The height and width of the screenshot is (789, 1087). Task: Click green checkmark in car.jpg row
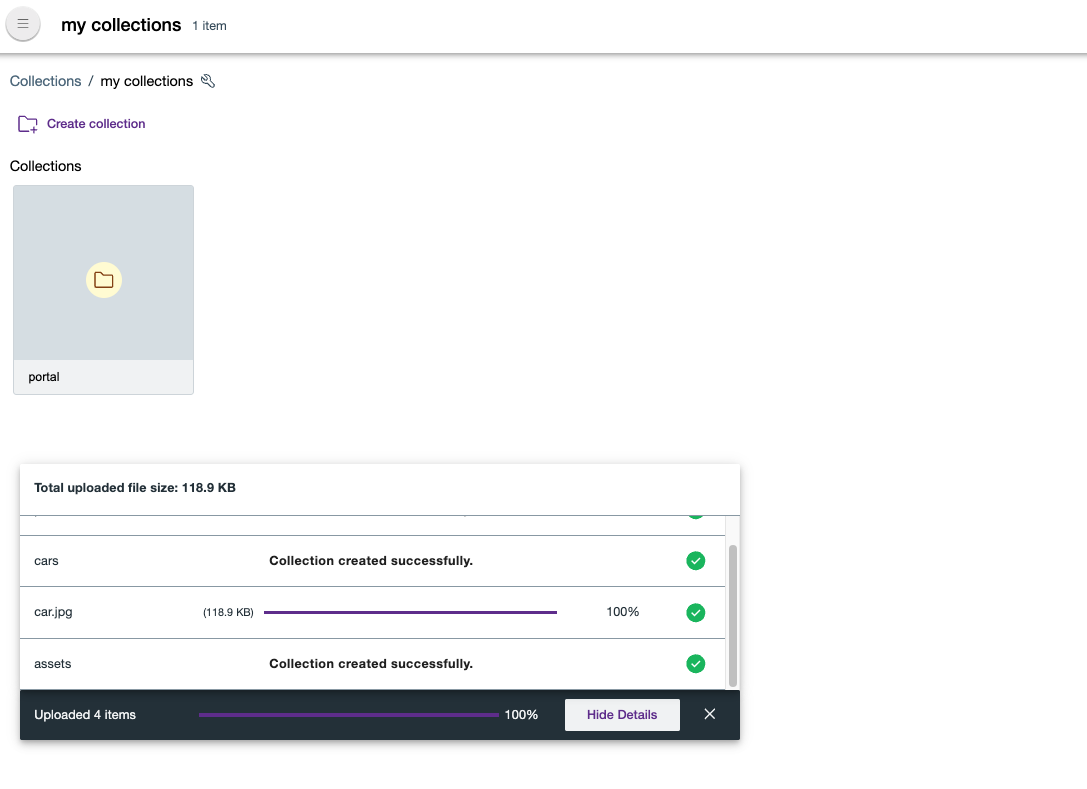(x=695, y=612)
